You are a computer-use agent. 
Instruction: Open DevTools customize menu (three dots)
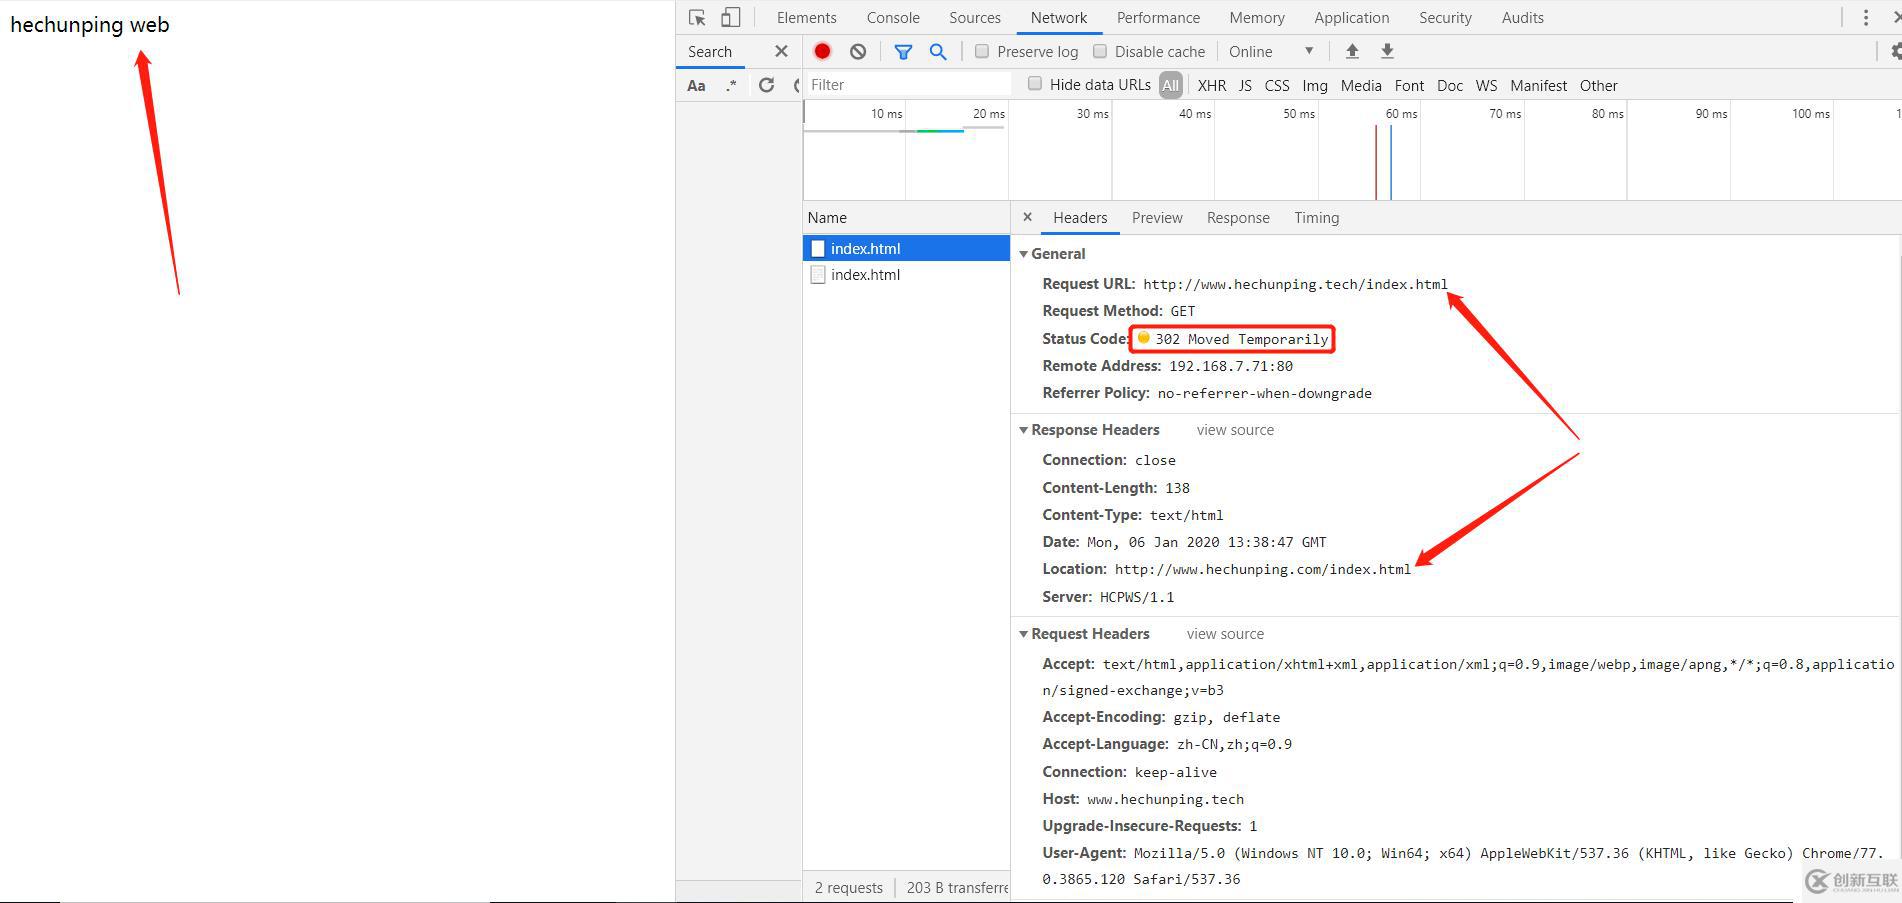point(1865,17)
